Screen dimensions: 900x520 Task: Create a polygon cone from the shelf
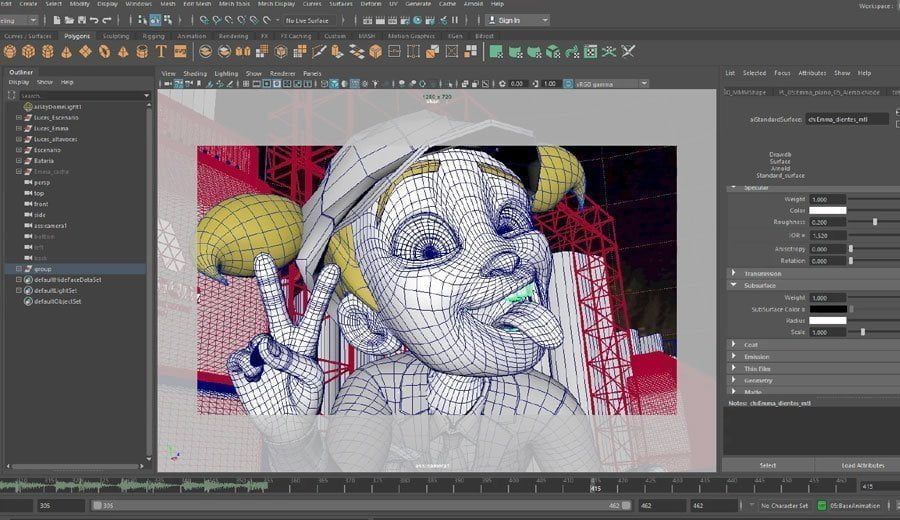point(67,52)
